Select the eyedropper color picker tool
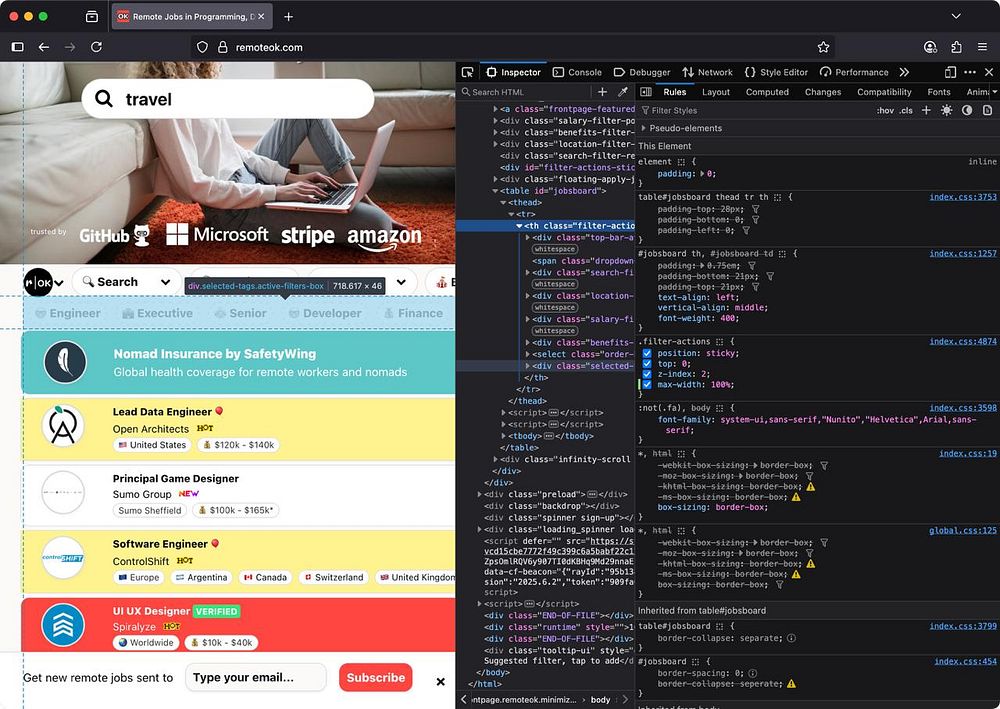1000x709 pixels. (x=623, y=92)
